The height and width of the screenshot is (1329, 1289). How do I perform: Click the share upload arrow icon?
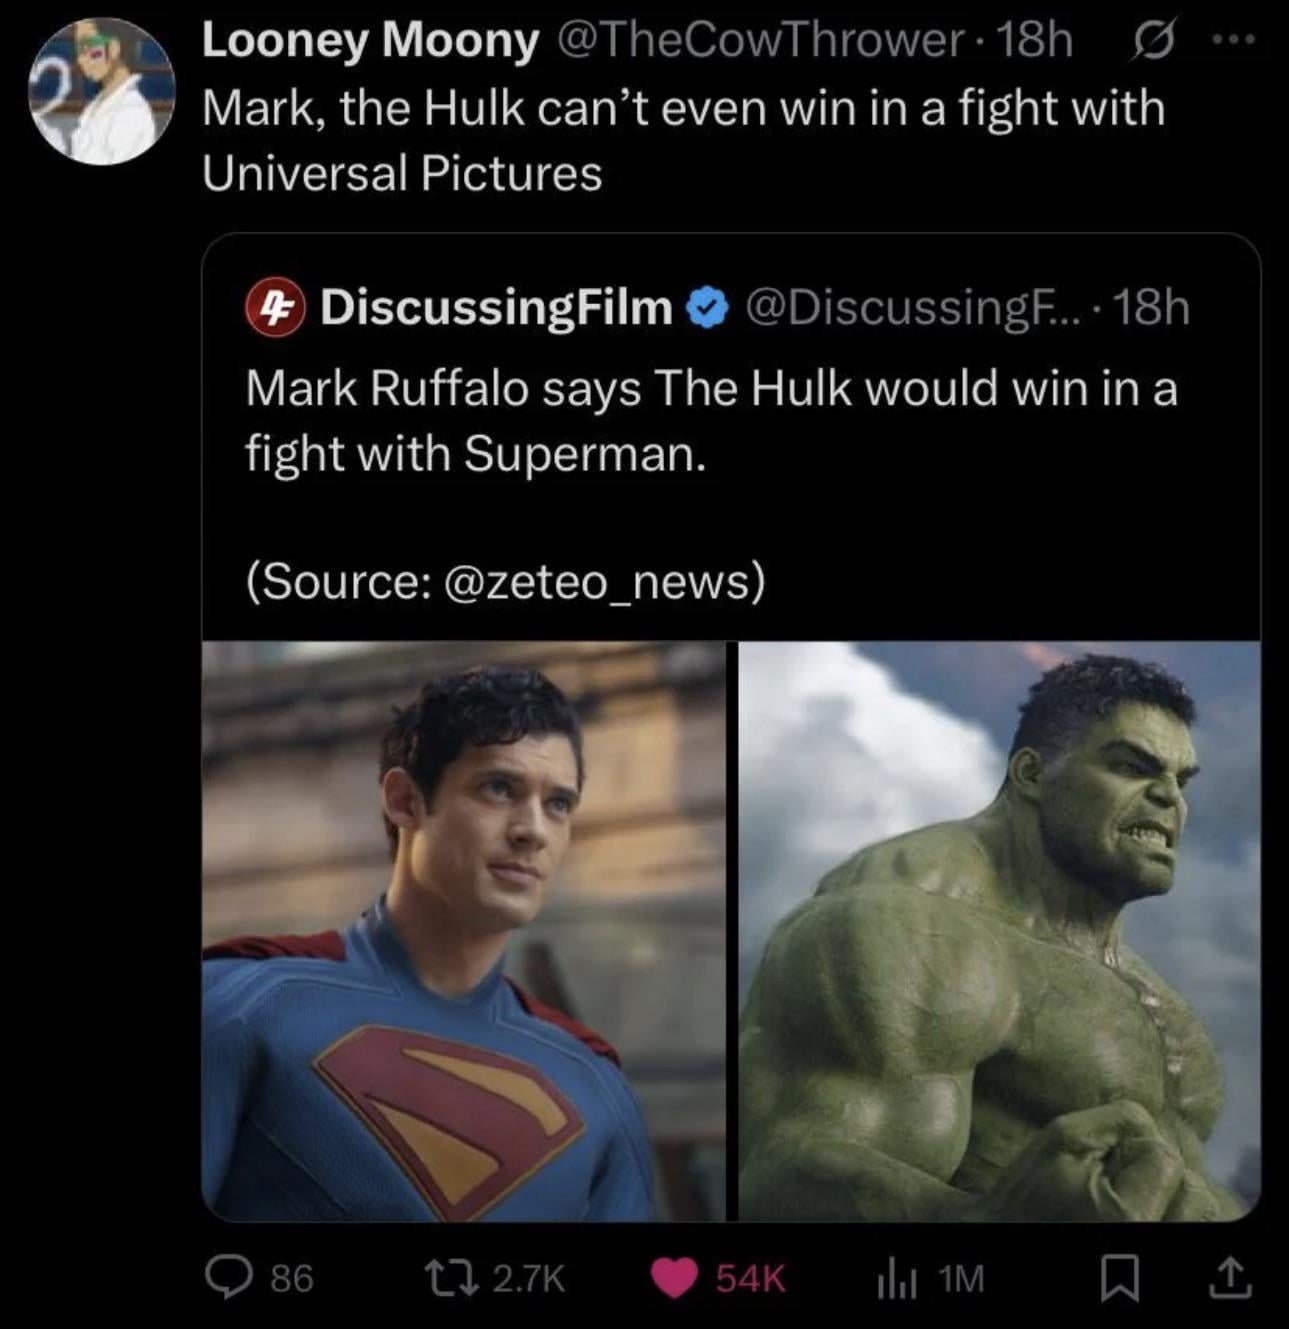[x=1230, y=1277]
